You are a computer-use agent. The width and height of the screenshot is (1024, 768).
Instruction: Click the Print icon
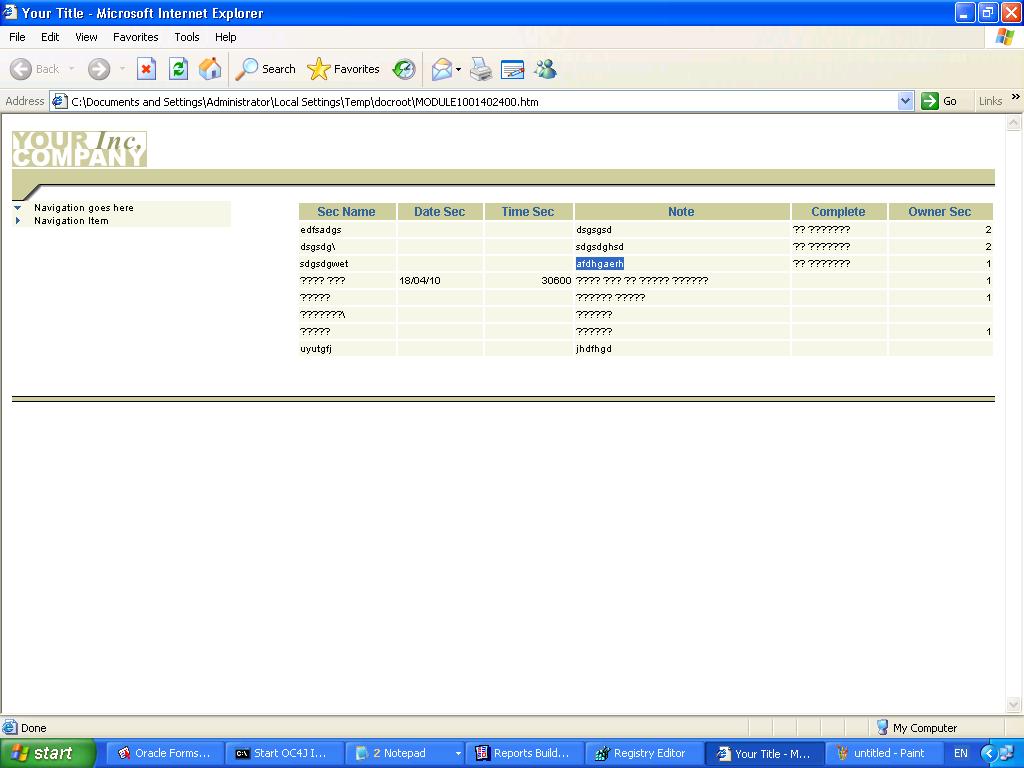click(481, 69)
